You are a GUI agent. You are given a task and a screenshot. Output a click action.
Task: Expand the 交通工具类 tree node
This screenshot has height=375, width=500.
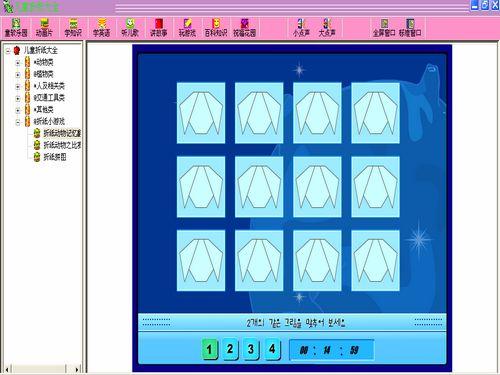pyautogui.click(x=18, y=98)
